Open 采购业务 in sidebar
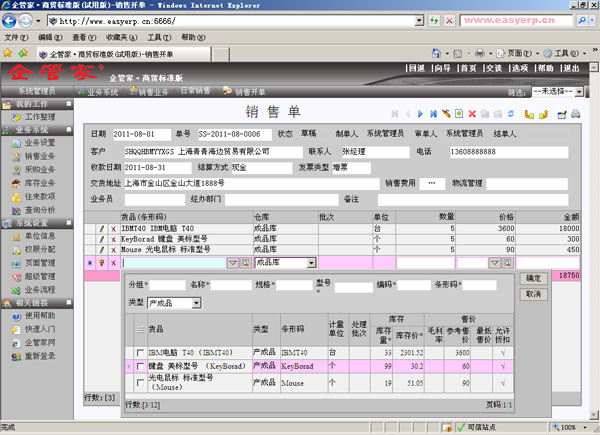This screenshot has height=435, width=600. pyautogui.click(x=40, y=169)
